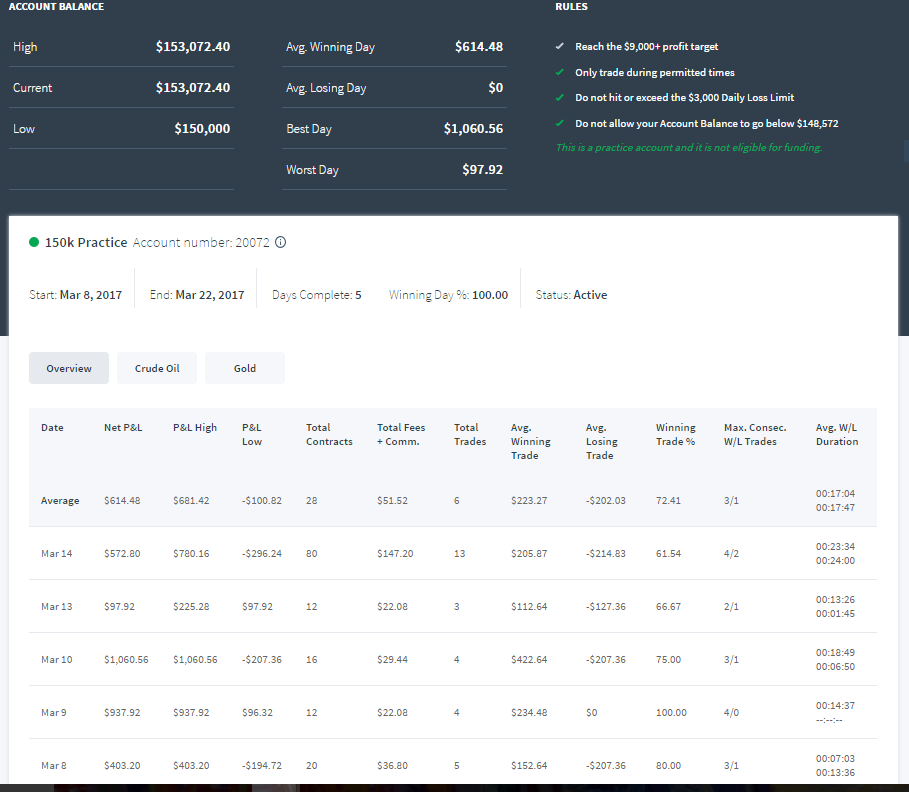Click checkmark next to Daily Loss Limit
The image size is (909, 792).
pos(559,97)
